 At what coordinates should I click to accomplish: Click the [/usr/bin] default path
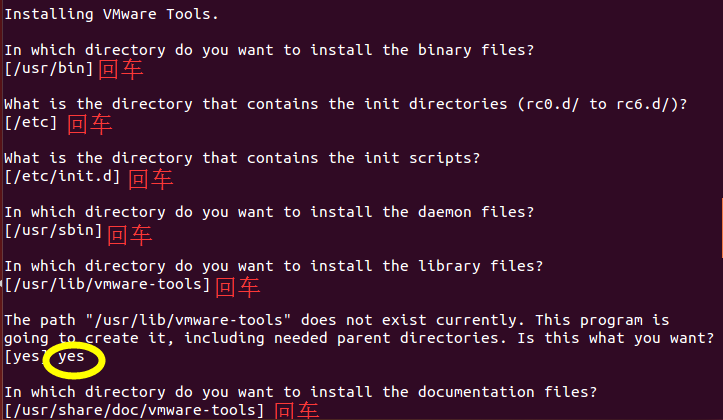point(49,68)
